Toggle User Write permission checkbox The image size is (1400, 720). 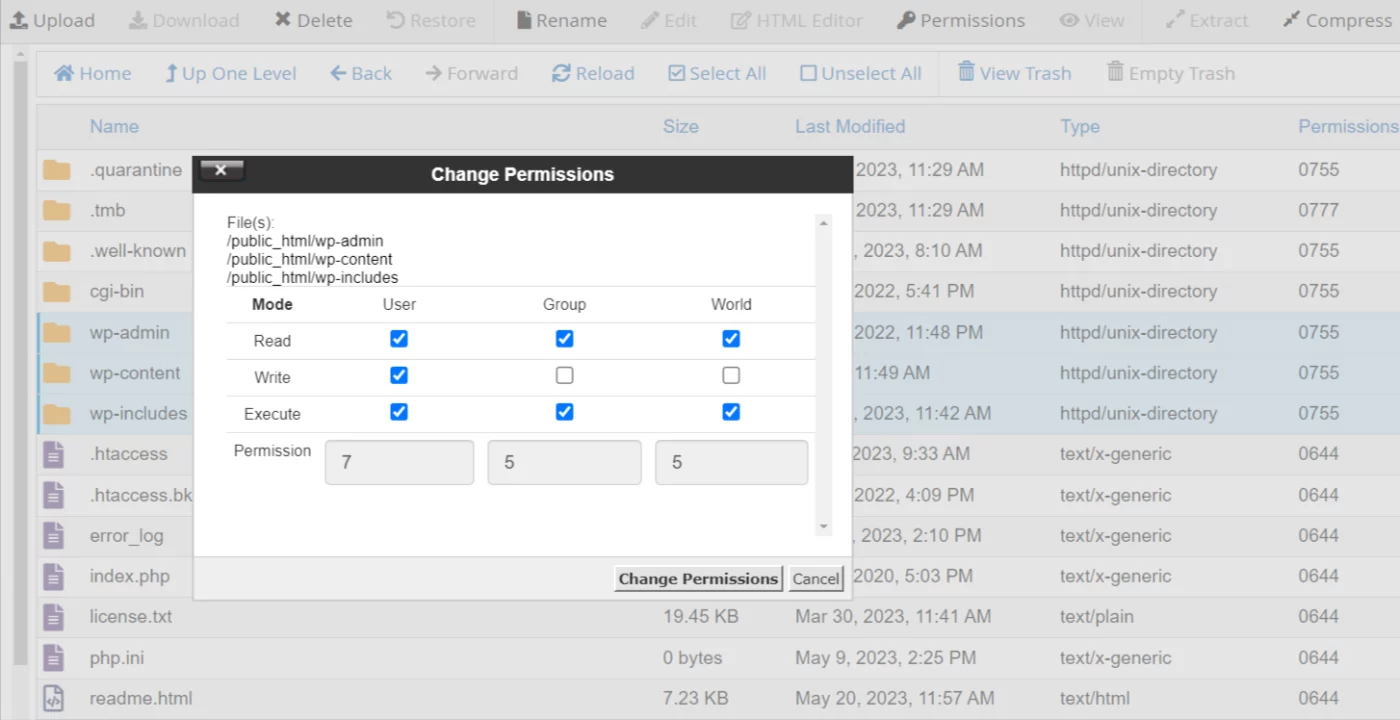399,375
